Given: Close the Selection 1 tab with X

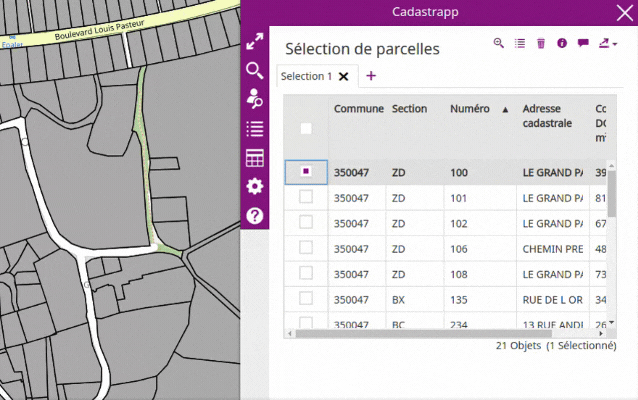Looking at the screenshot, I should click(344, 77).
